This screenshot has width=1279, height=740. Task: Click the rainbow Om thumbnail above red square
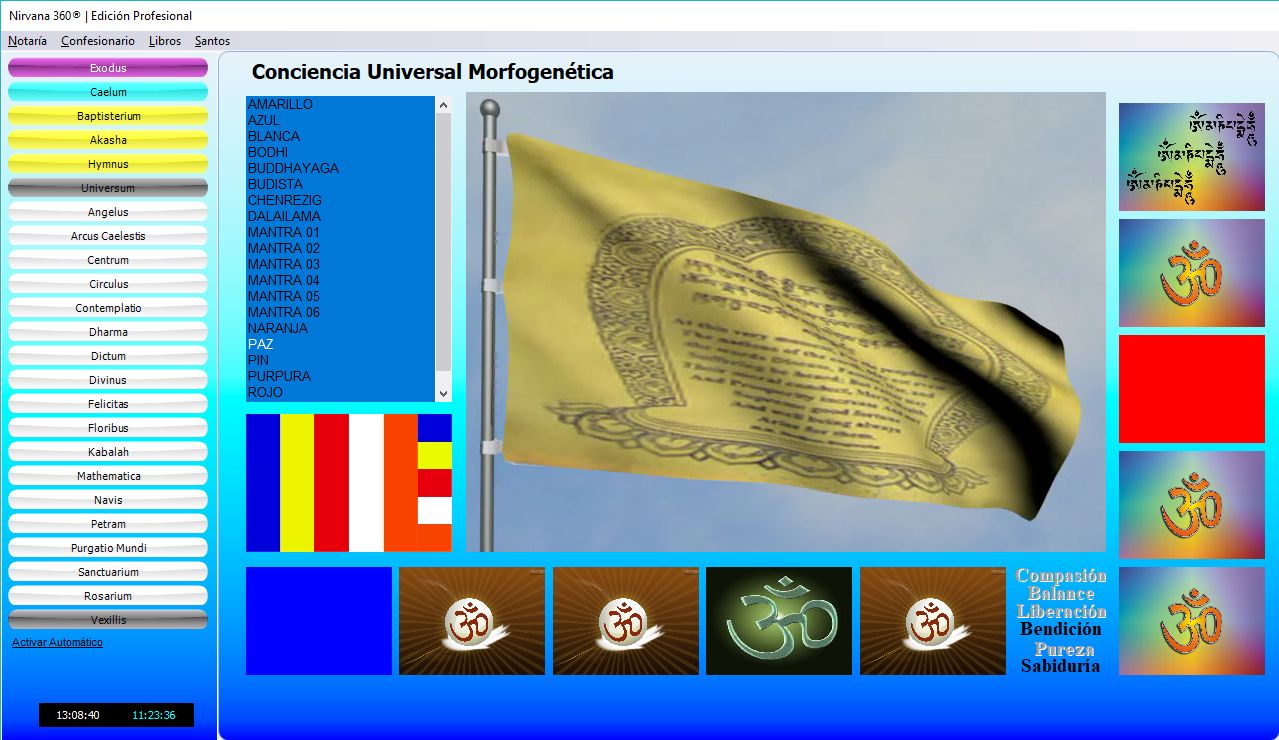click(x=1192, y=273)
